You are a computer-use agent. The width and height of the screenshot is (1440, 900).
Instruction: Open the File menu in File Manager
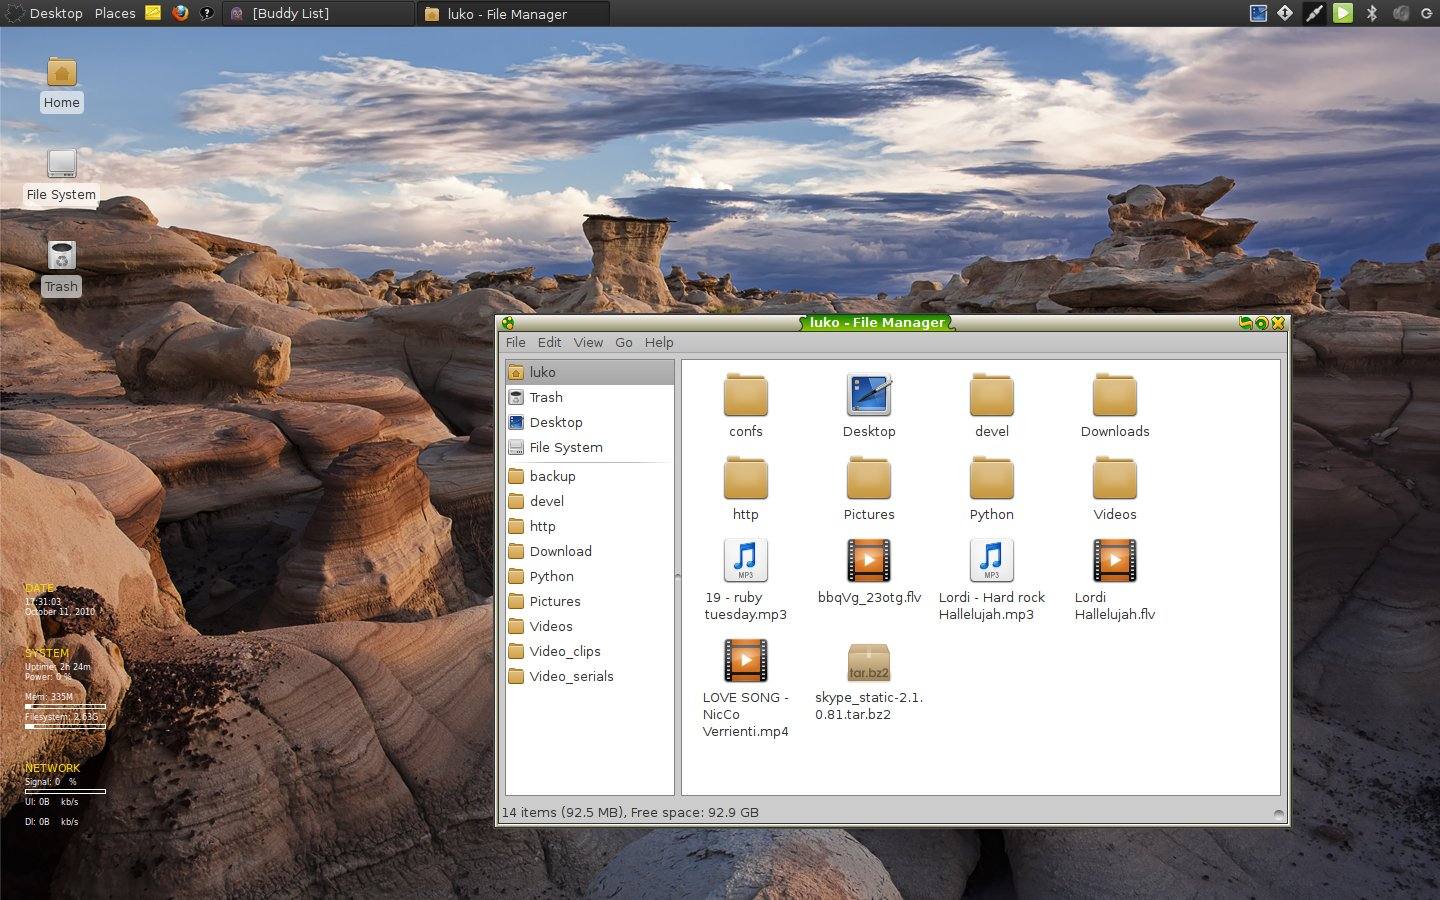click(515, 342)
